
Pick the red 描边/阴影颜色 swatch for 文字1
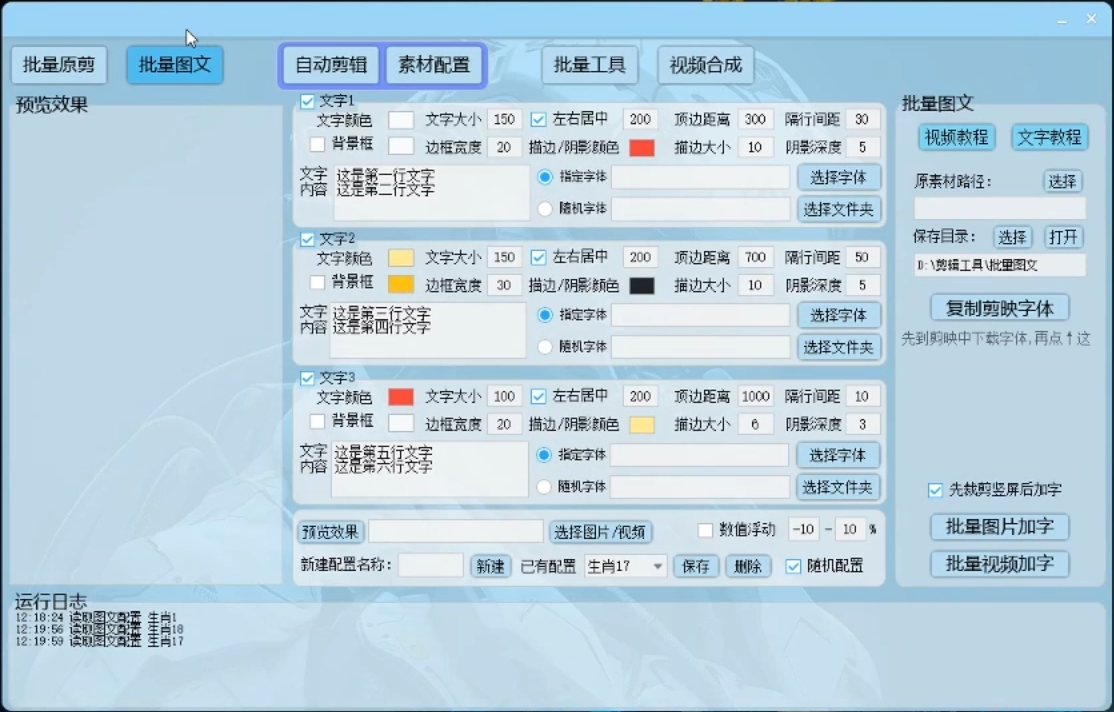click(x=641, y=148)
